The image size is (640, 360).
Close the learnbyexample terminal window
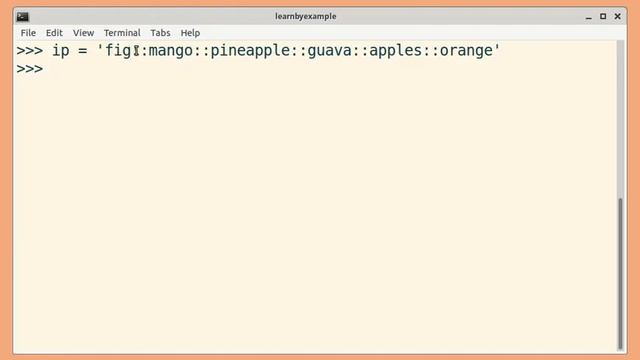tap(618, 16)
